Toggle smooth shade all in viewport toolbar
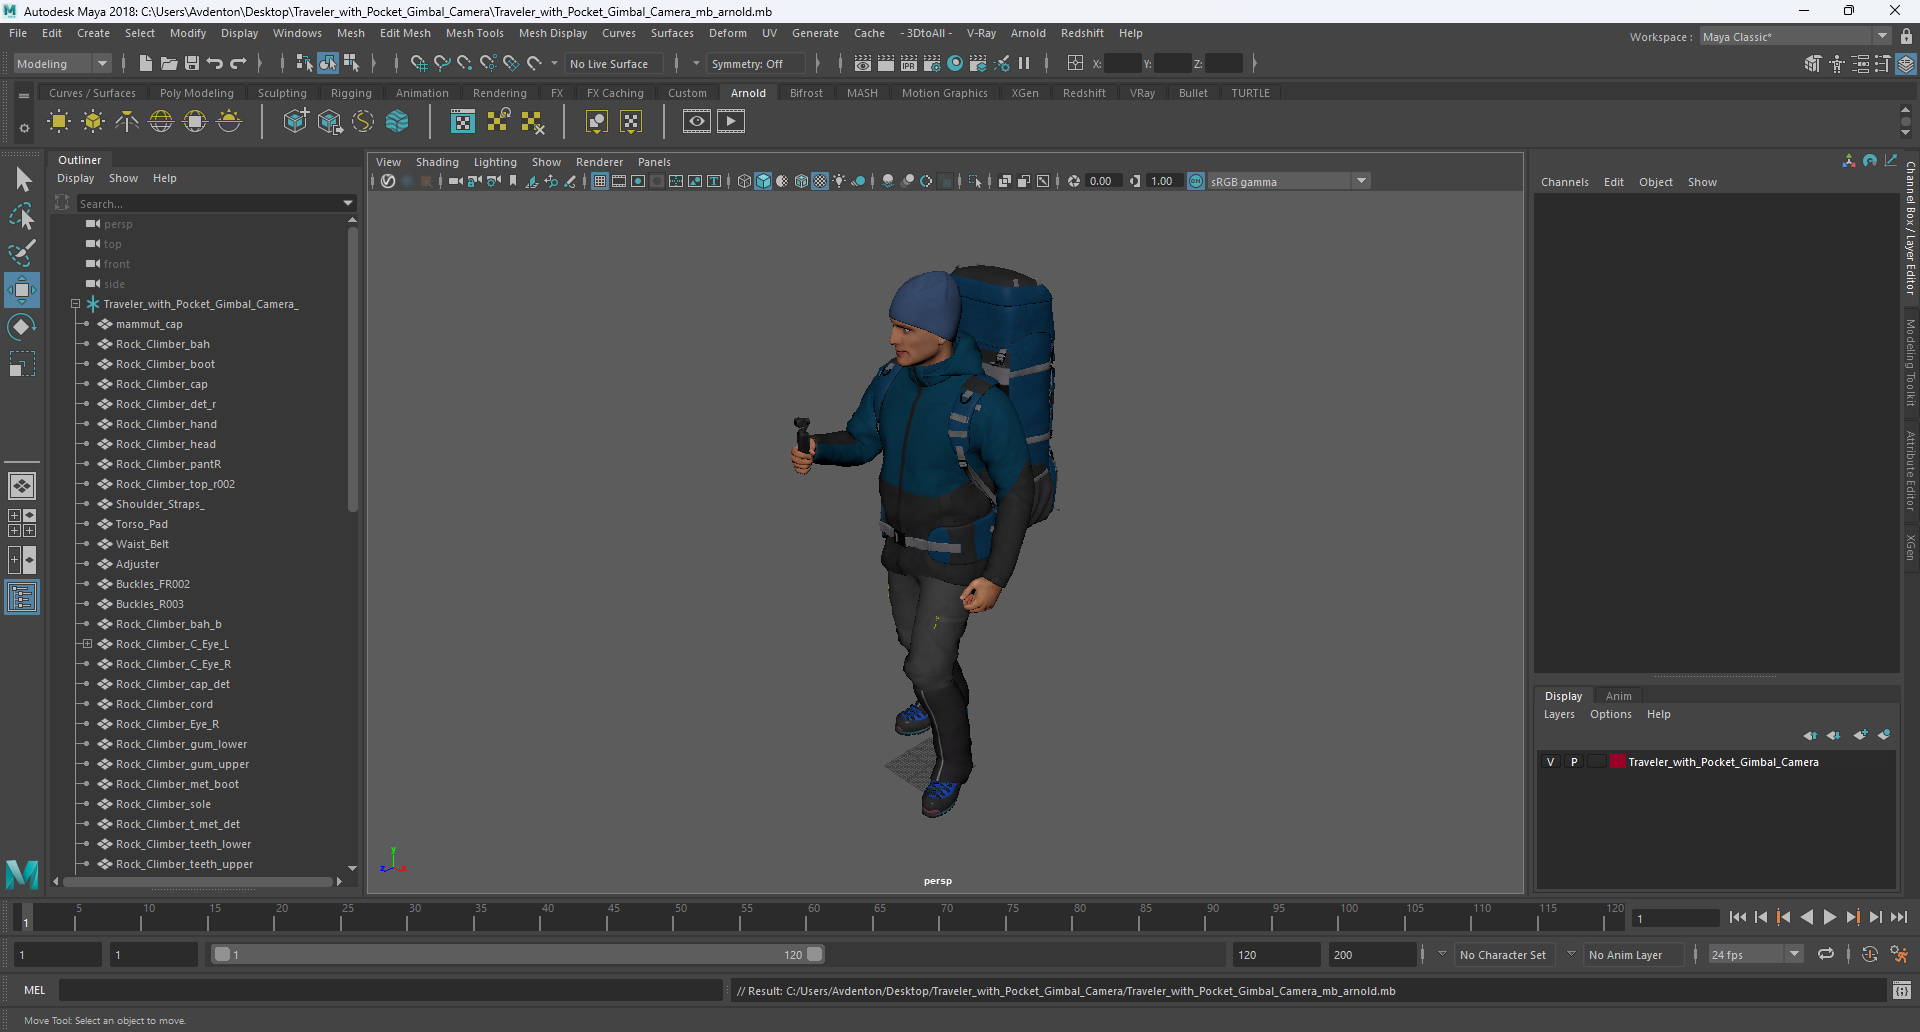 tap(764, 181)
